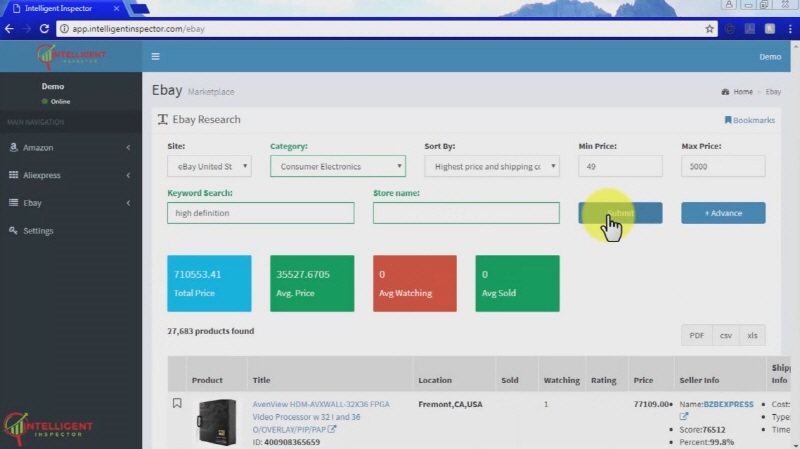Screen dimensions: 800x449
Task: Click the Watching column header
Action: pos(562,380)
